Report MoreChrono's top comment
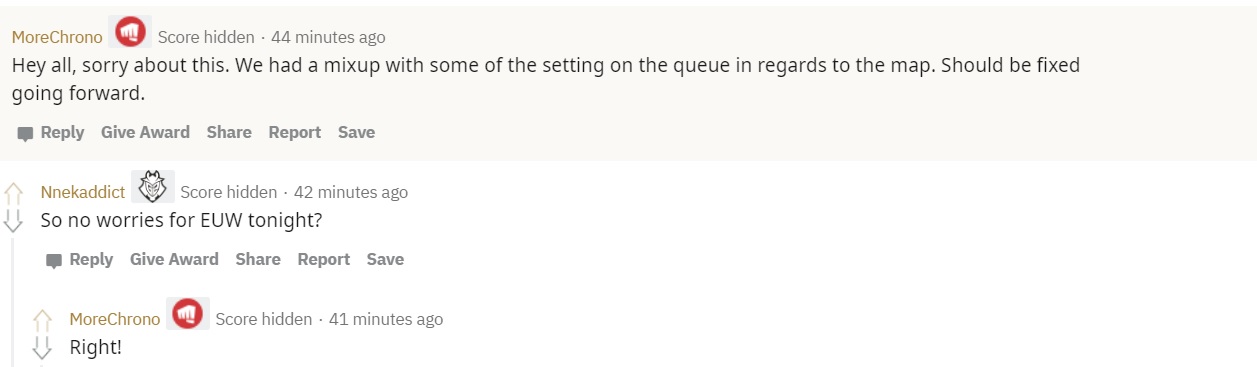The width and height of the screenshot is (1257, 367). pos(295,132)
